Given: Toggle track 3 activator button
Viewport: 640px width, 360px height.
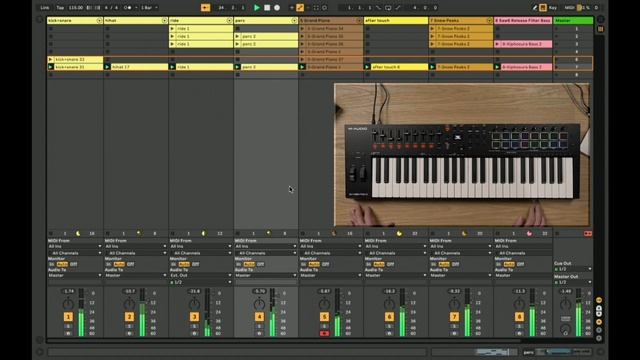Looking at the screenshot, I should point(194,317).
